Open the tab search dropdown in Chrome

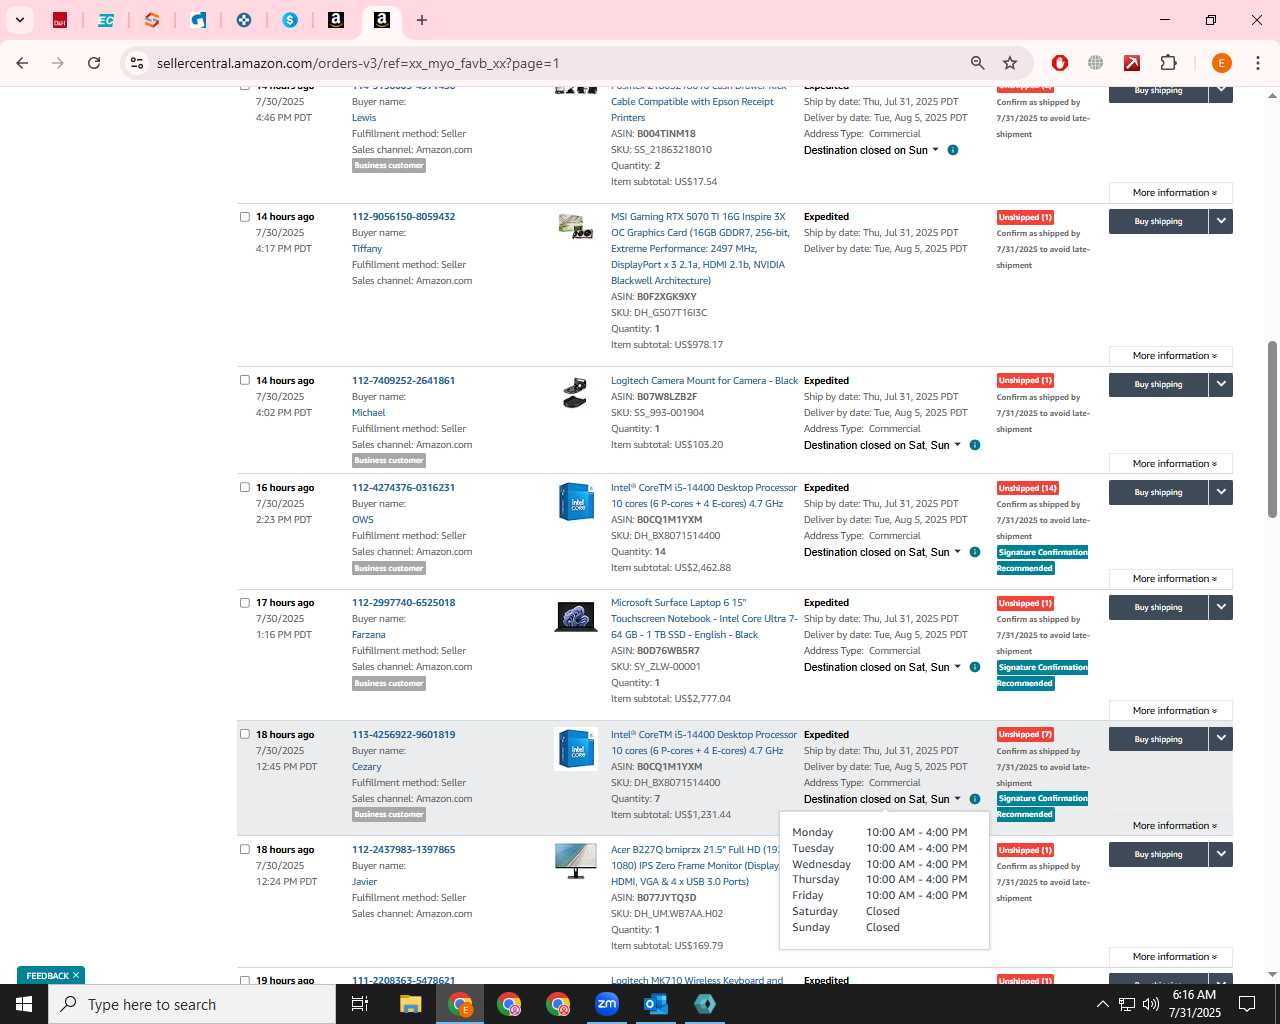pyautogui.click(x=19, y=20)
